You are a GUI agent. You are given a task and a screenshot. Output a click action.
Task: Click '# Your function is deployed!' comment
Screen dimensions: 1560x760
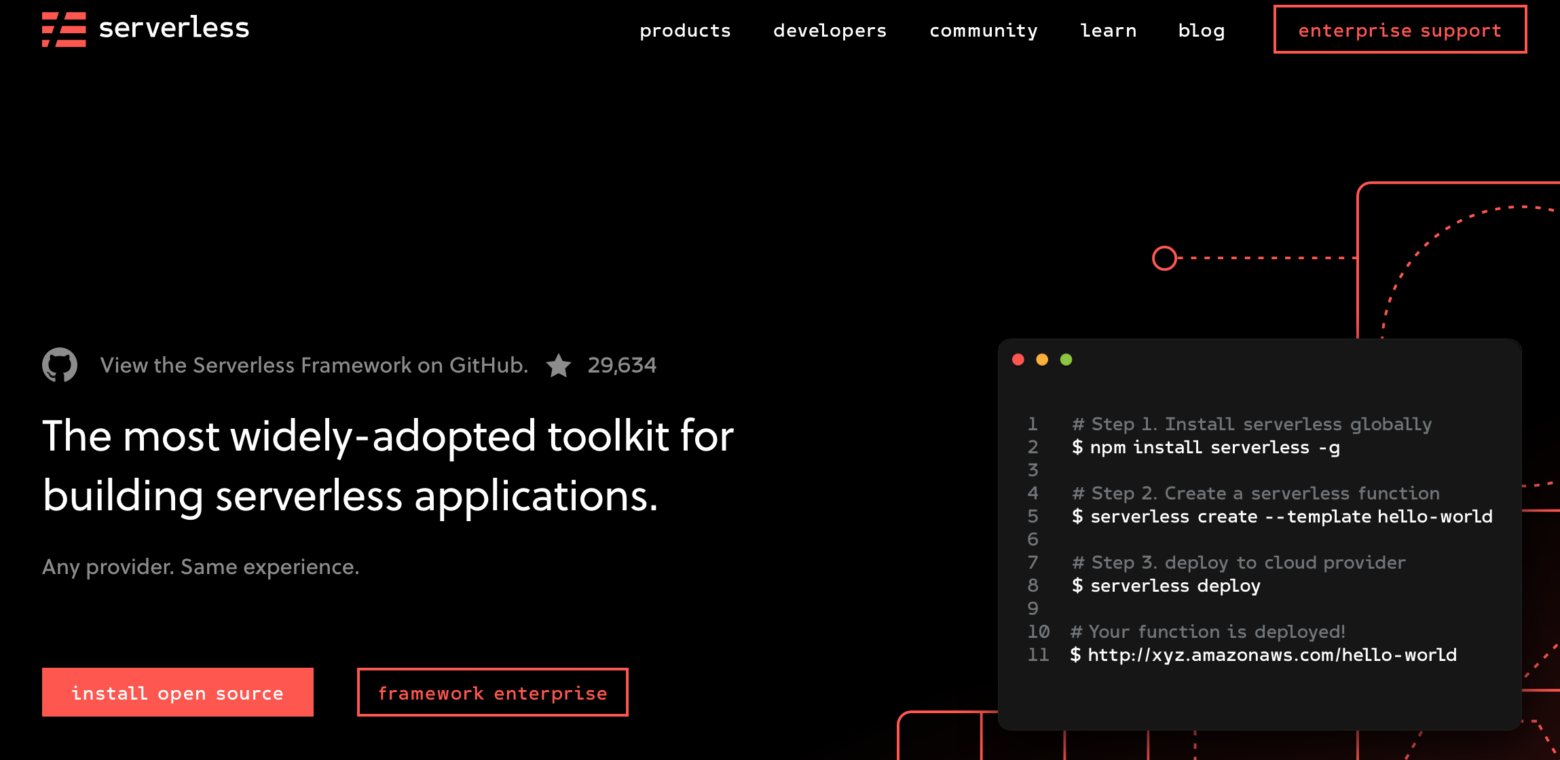(1208, 632)
